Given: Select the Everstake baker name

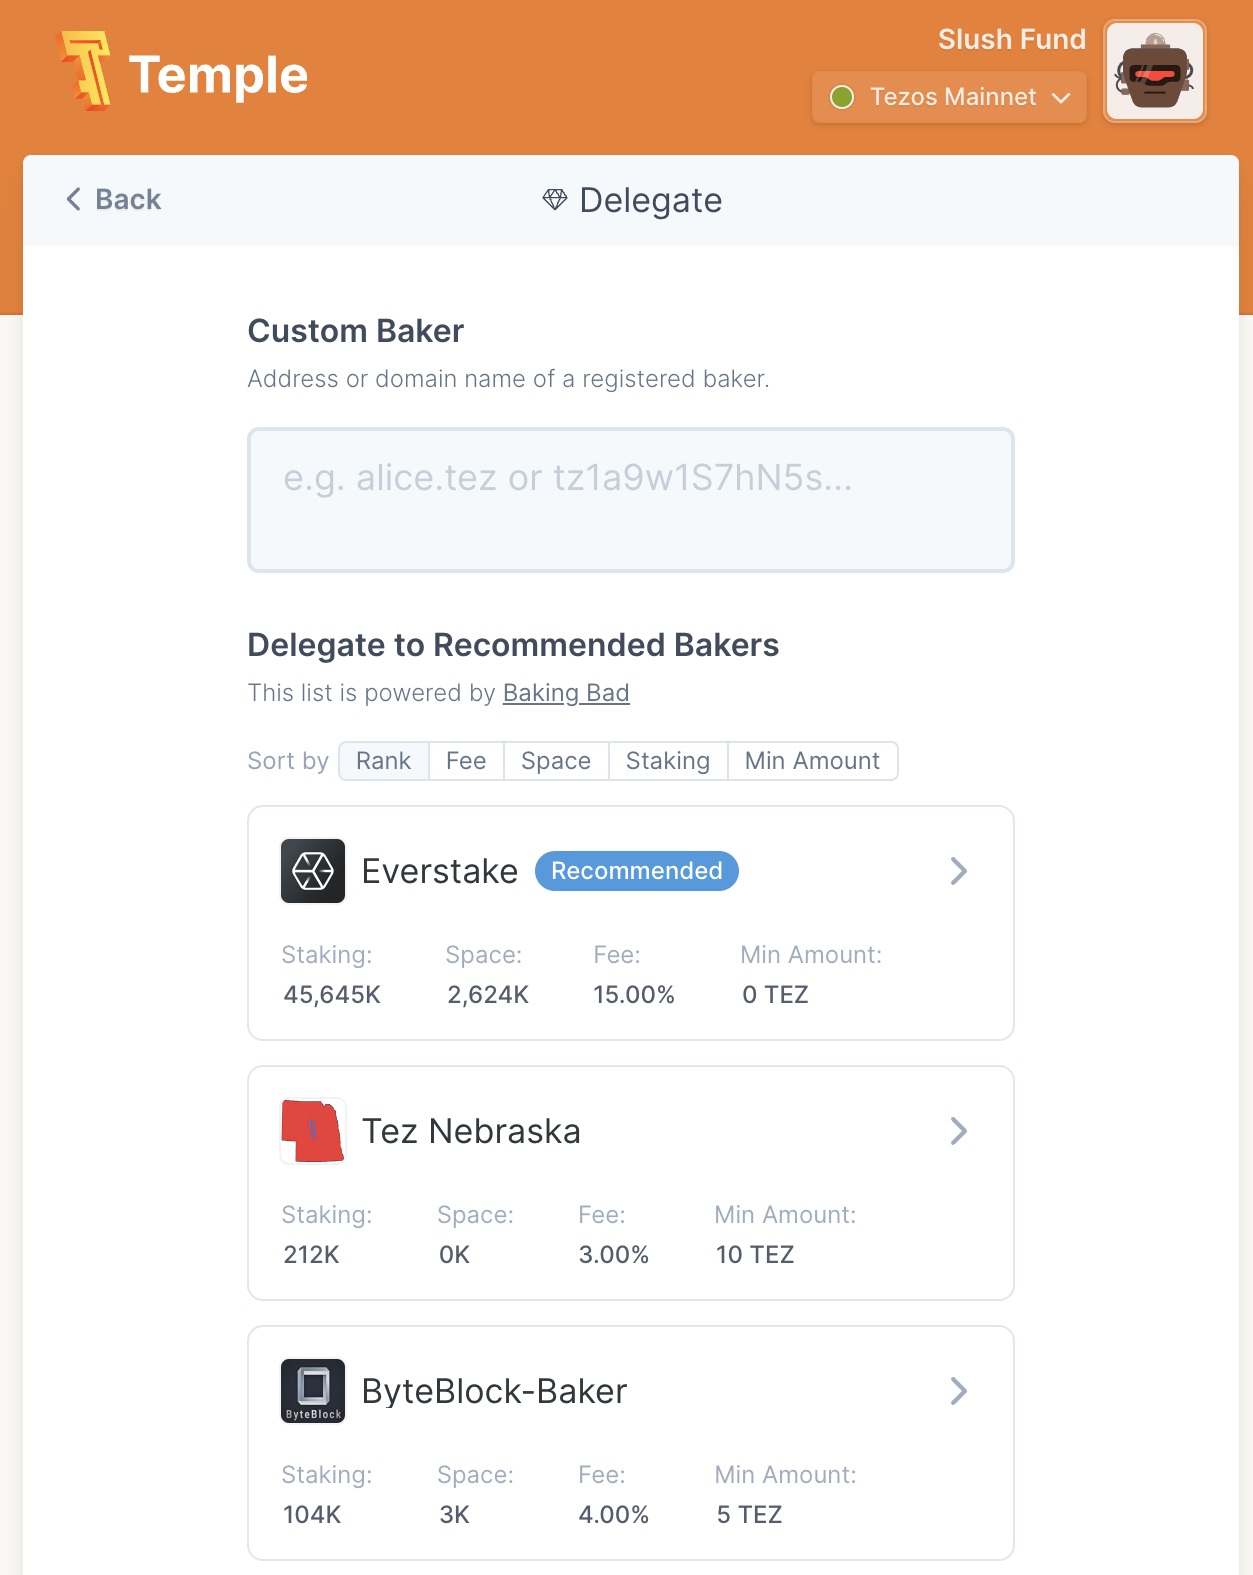Looking at the screenshot, I should pos(440,871).
